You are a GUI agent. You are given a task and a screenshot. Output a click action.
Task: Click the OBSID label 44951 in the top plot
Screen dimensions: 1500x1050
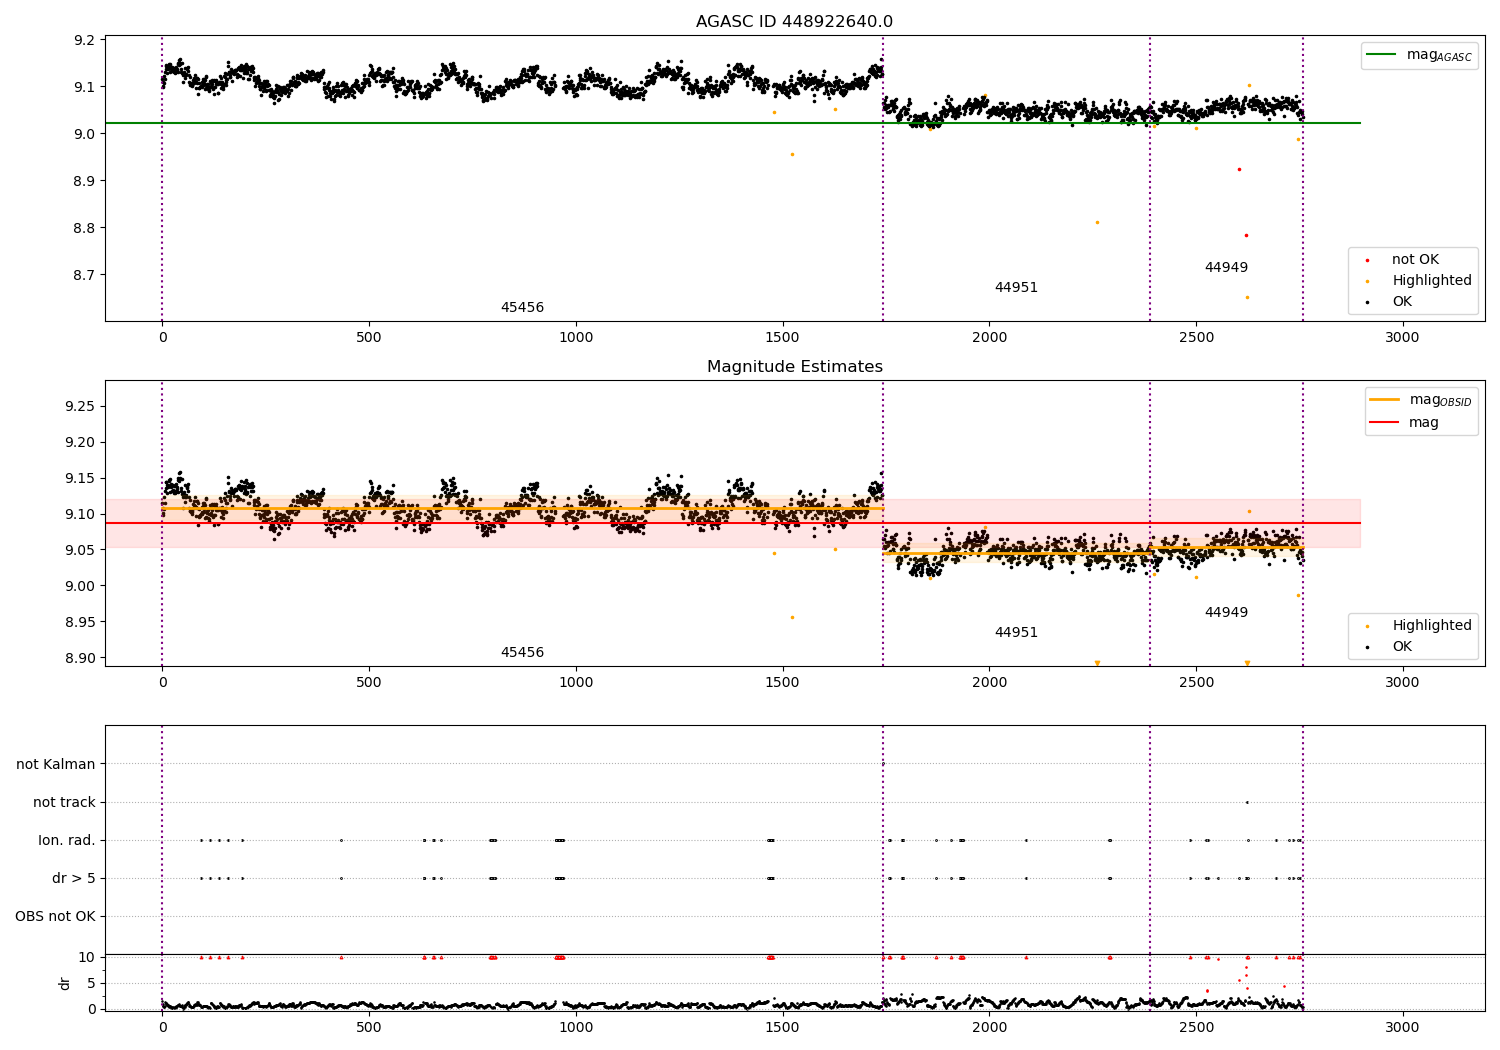pos(1016,288)
